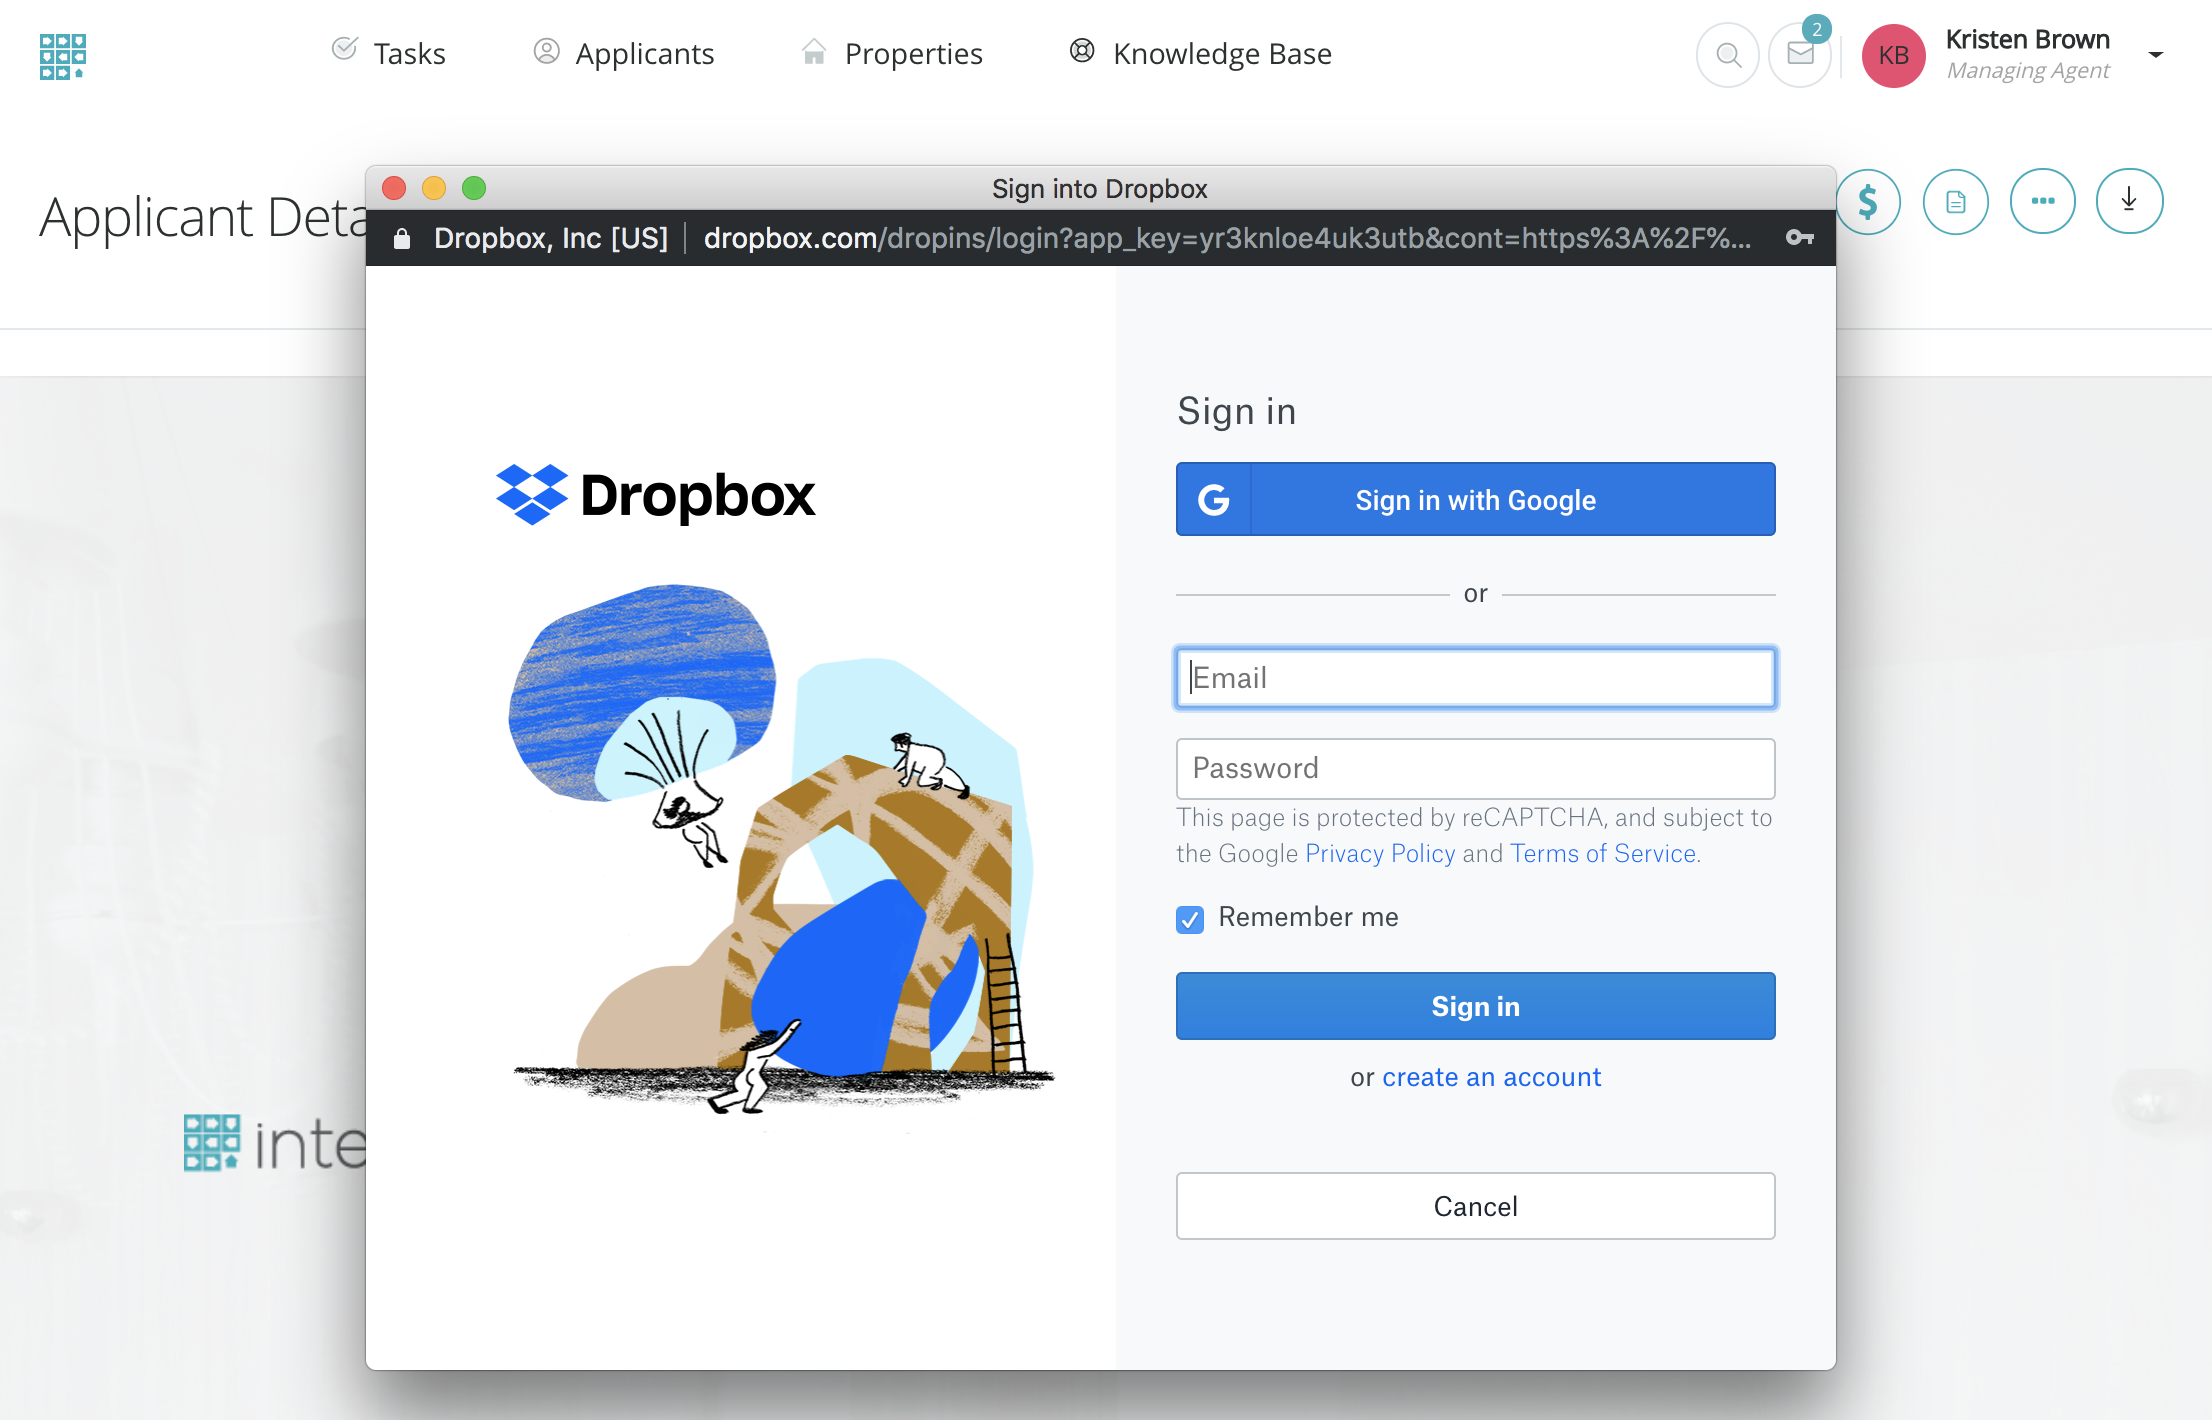
Task: Open the search magnifier icon
Action: pyautogui.click(x=1727, y=55)
